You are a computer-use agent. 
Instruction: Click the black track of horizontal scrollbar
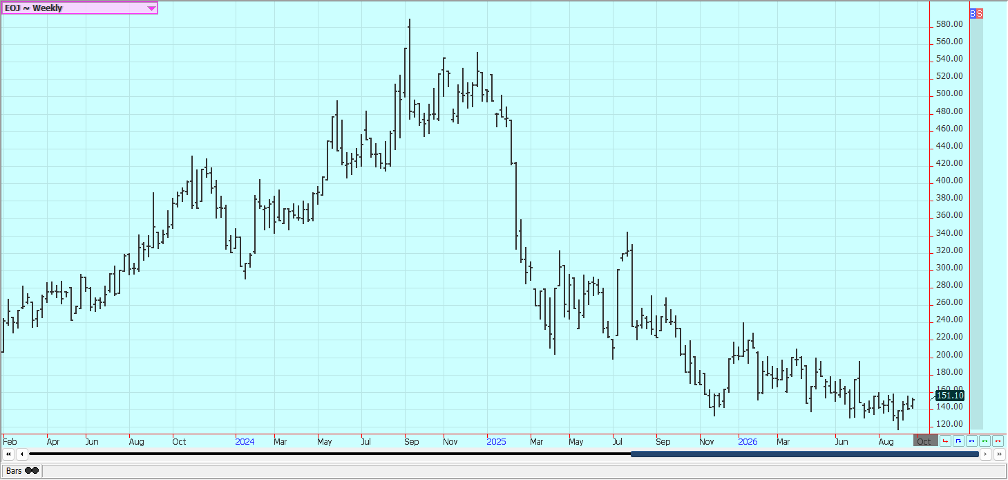(330, 454)
